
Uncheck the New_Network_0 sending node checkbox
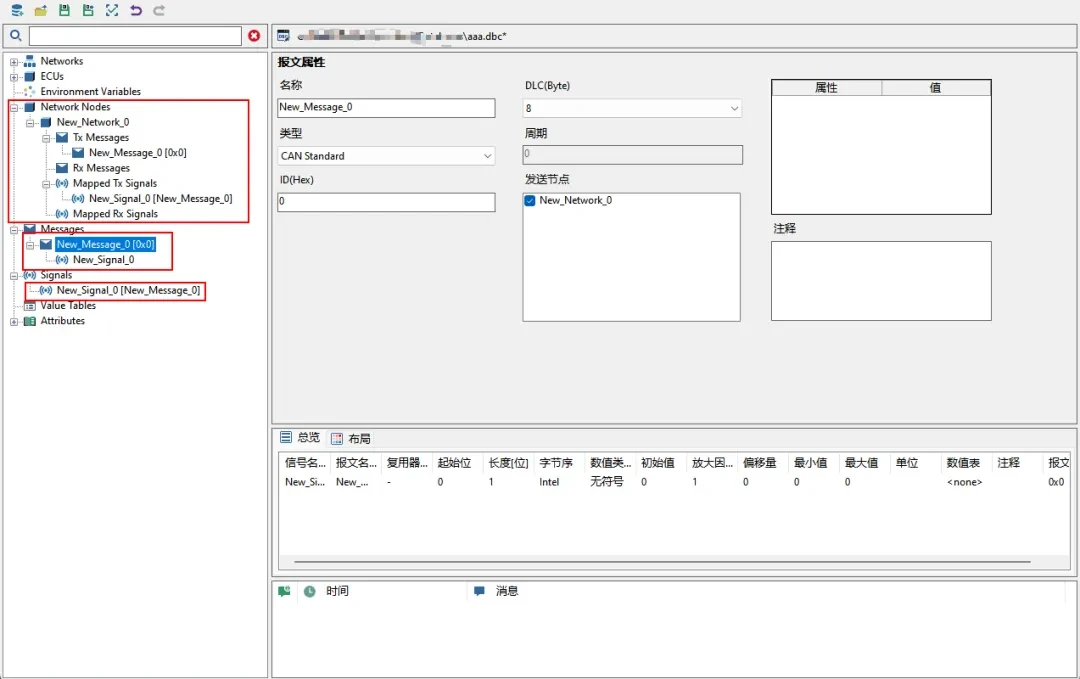click(x=530, y=201)
